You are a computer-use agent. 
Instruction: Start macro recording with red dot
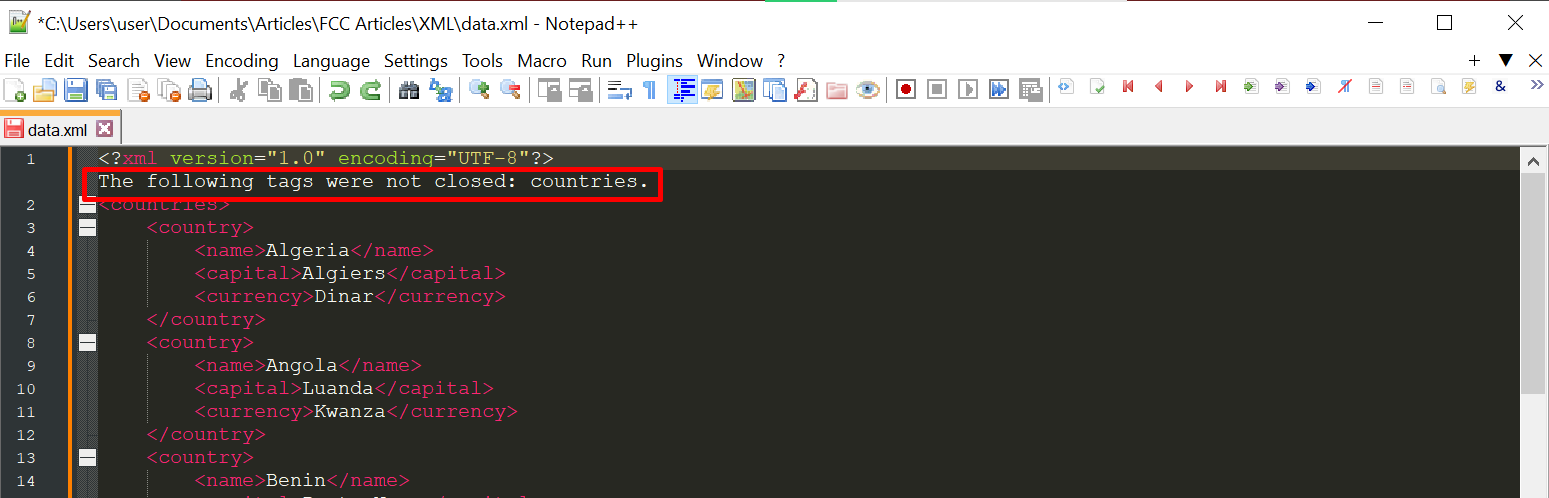(906, 90)
